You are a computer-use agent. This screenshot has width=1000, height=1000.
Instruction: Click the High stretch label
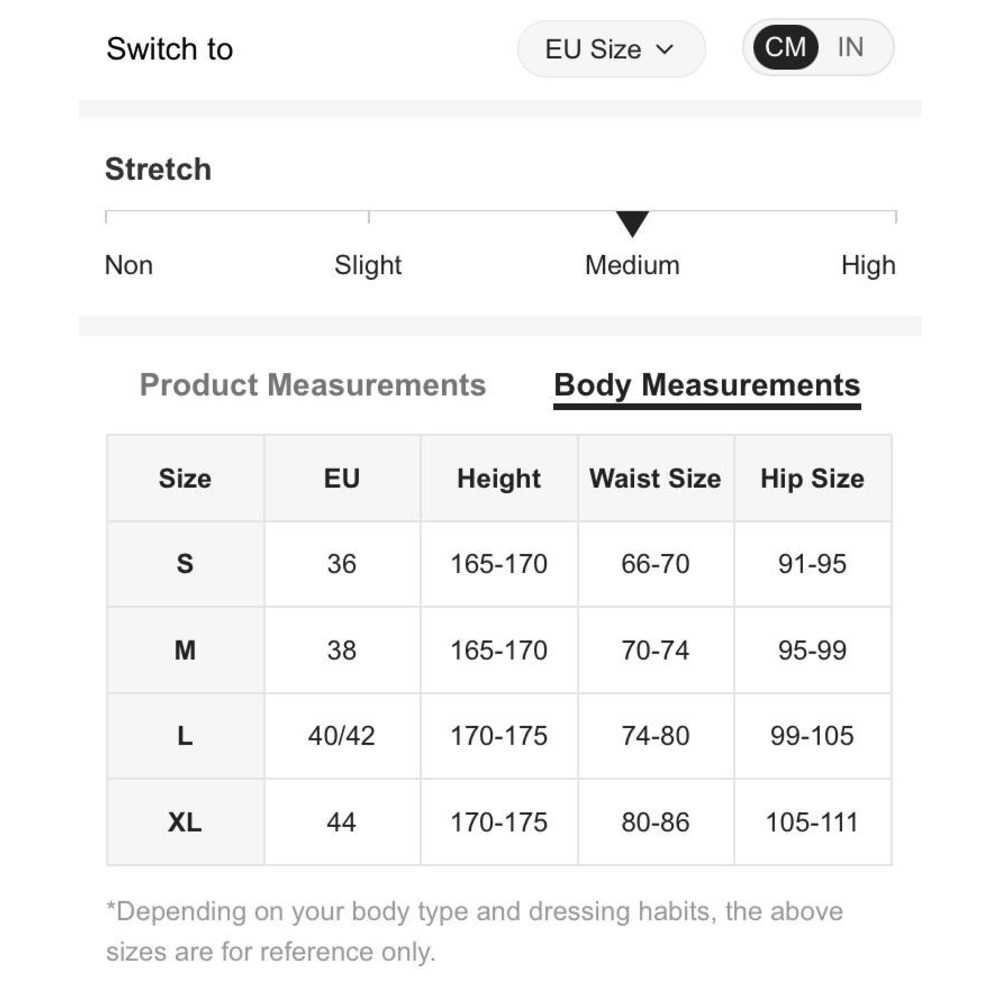coord(868,265)
